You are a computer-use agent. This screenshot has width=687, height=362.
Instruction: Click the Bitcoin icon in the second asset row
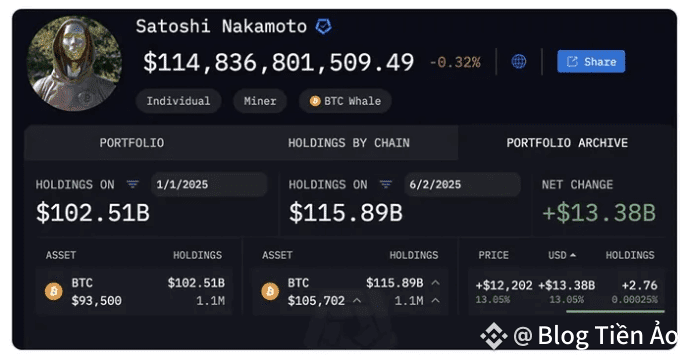click(270, 291)
